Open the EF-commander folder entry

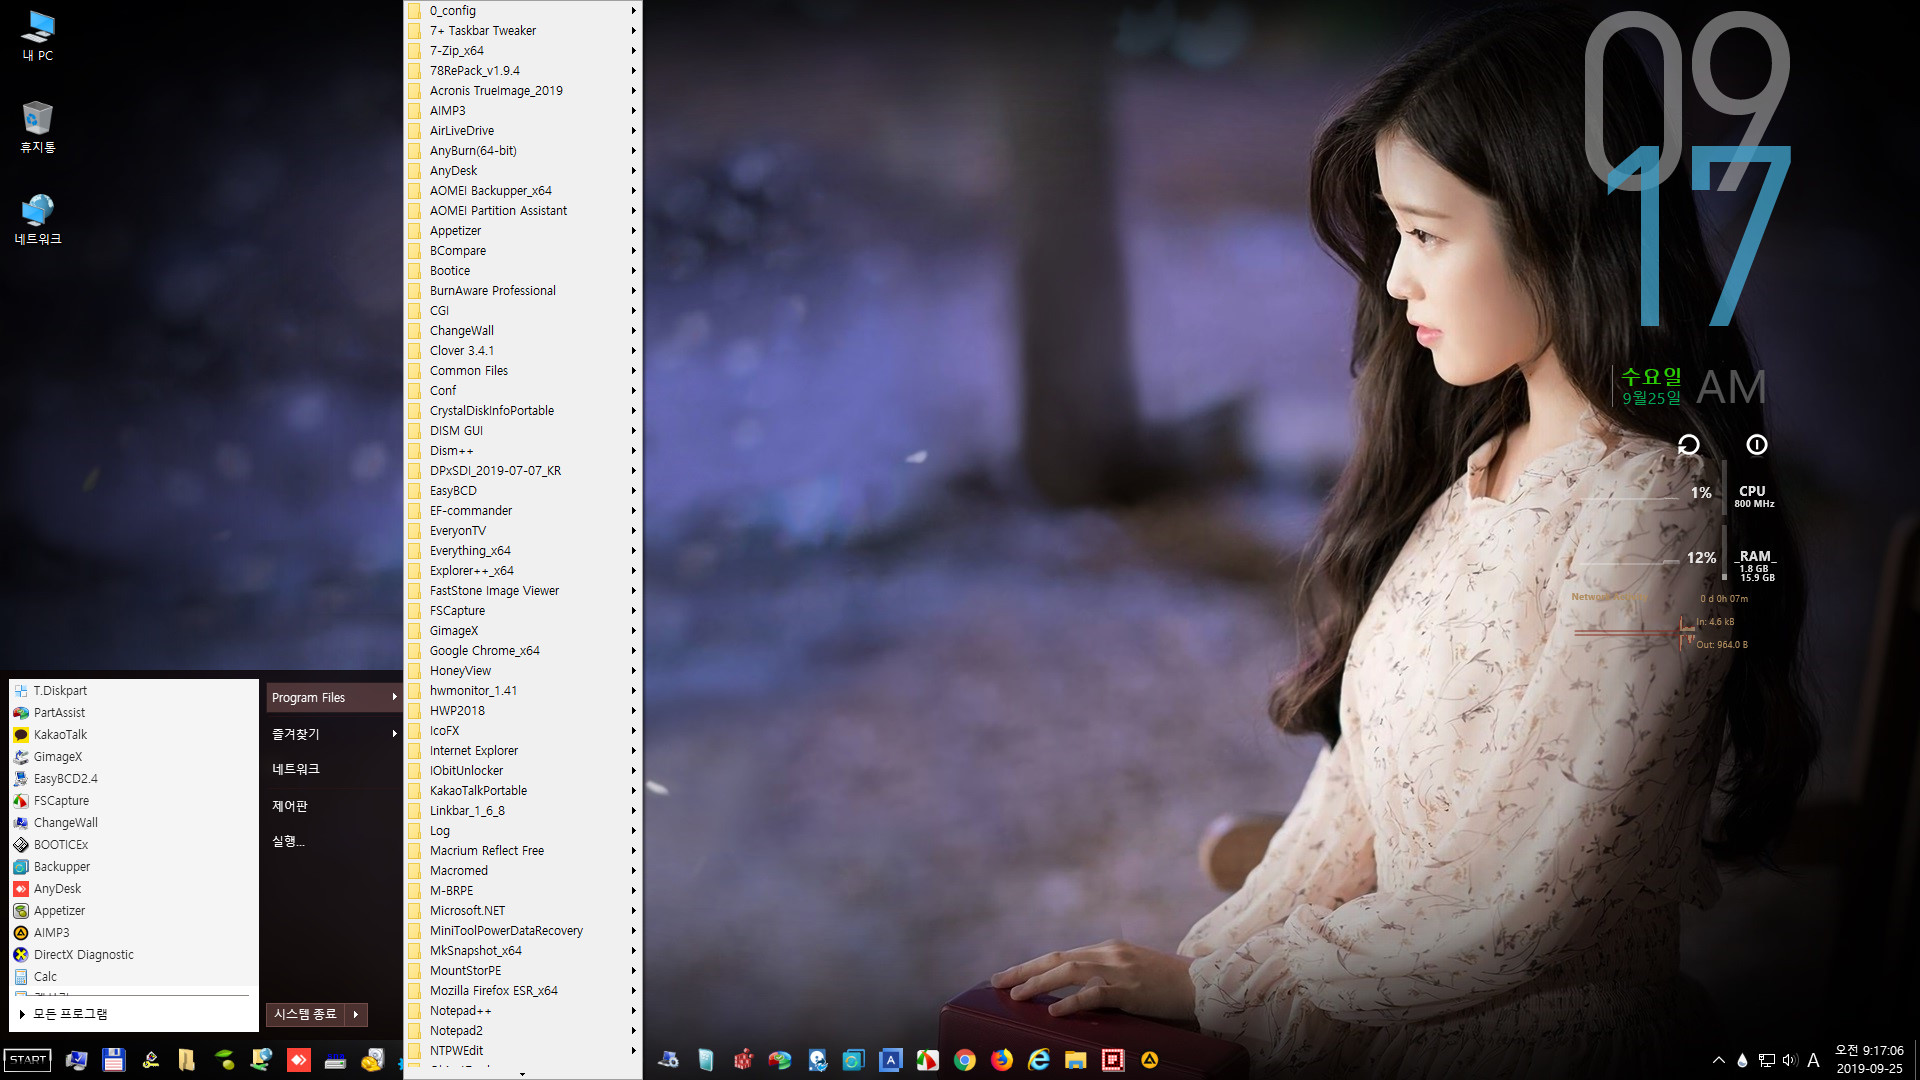click(x=523, y=511)
